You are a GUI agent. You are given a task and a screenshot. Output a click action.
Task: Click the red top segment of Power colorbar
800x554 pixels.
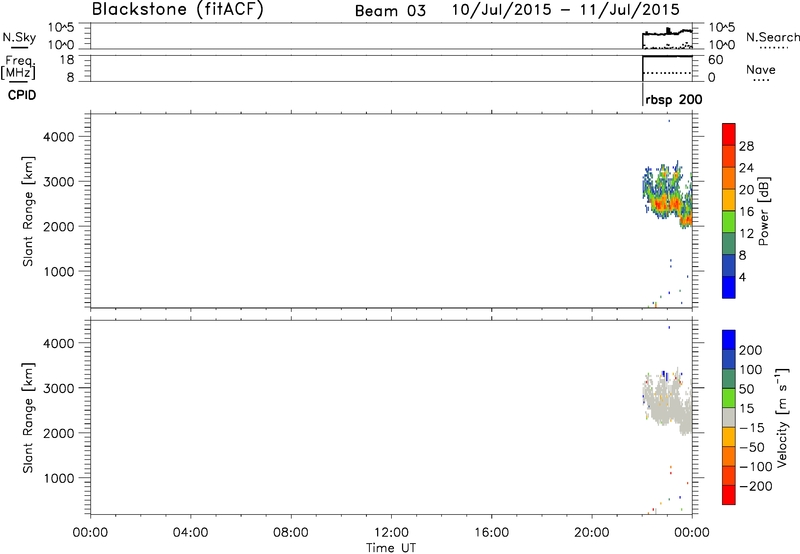[729, 134]
